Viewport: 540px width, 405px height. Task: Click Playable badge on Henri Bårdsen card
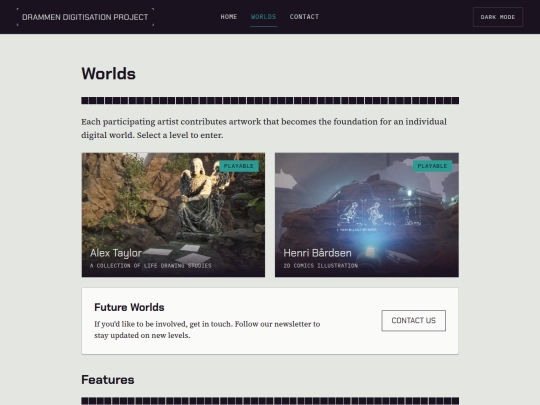pyautogui.click(x=432, y=166)
